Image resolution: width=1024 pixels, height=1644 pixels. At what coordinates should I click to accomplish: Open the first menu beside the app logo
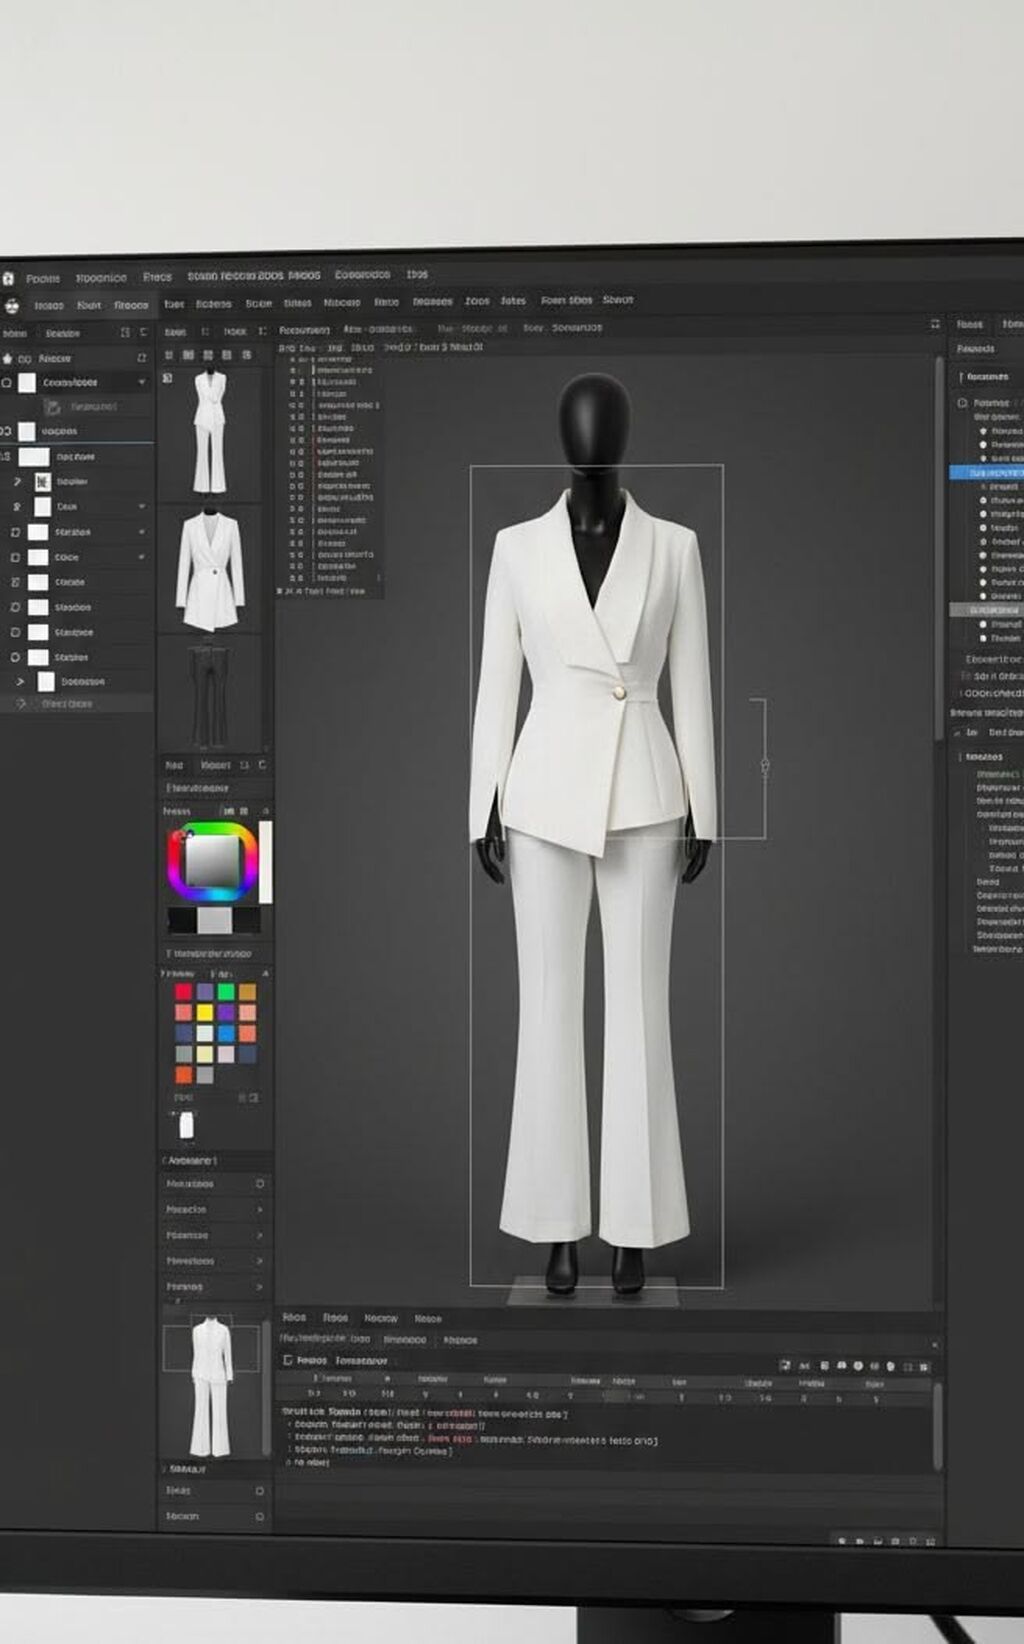[x=43, y=279]
